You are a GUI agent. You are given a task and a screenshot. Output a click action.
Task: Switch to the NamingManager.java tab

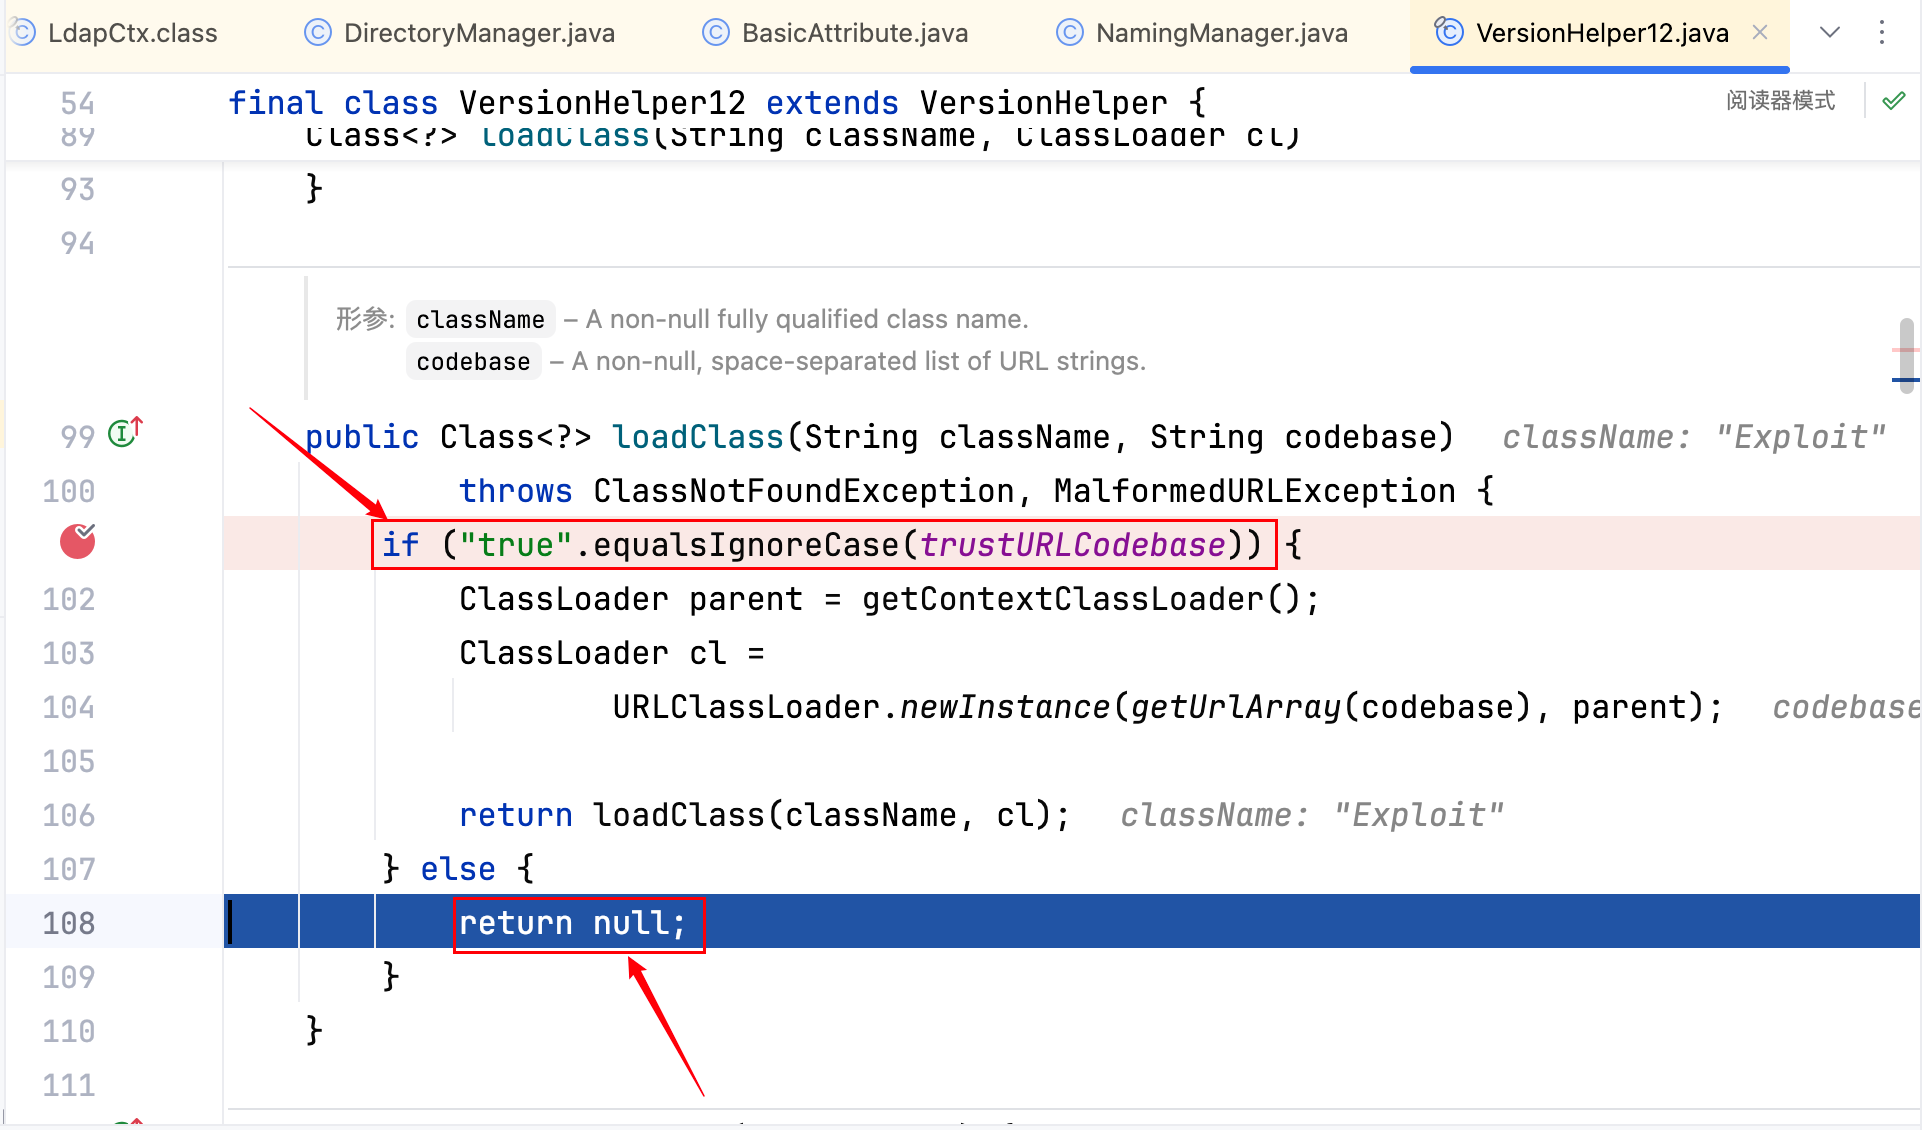(1221, 33)
